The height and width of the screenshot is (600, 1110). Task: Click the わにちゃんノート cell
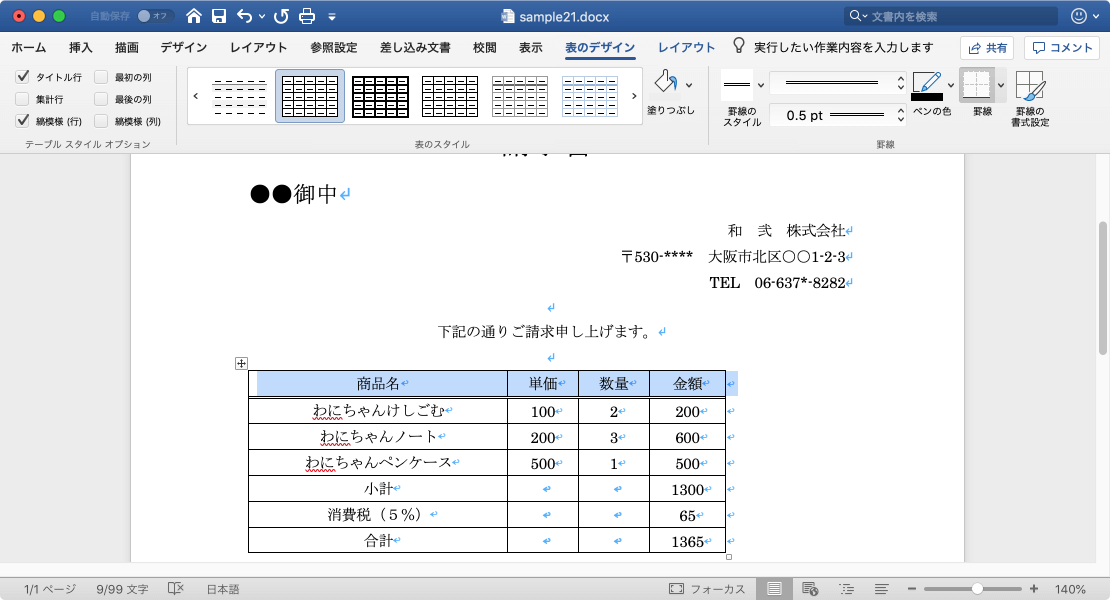pyautogui.click(x=378, y=437)
